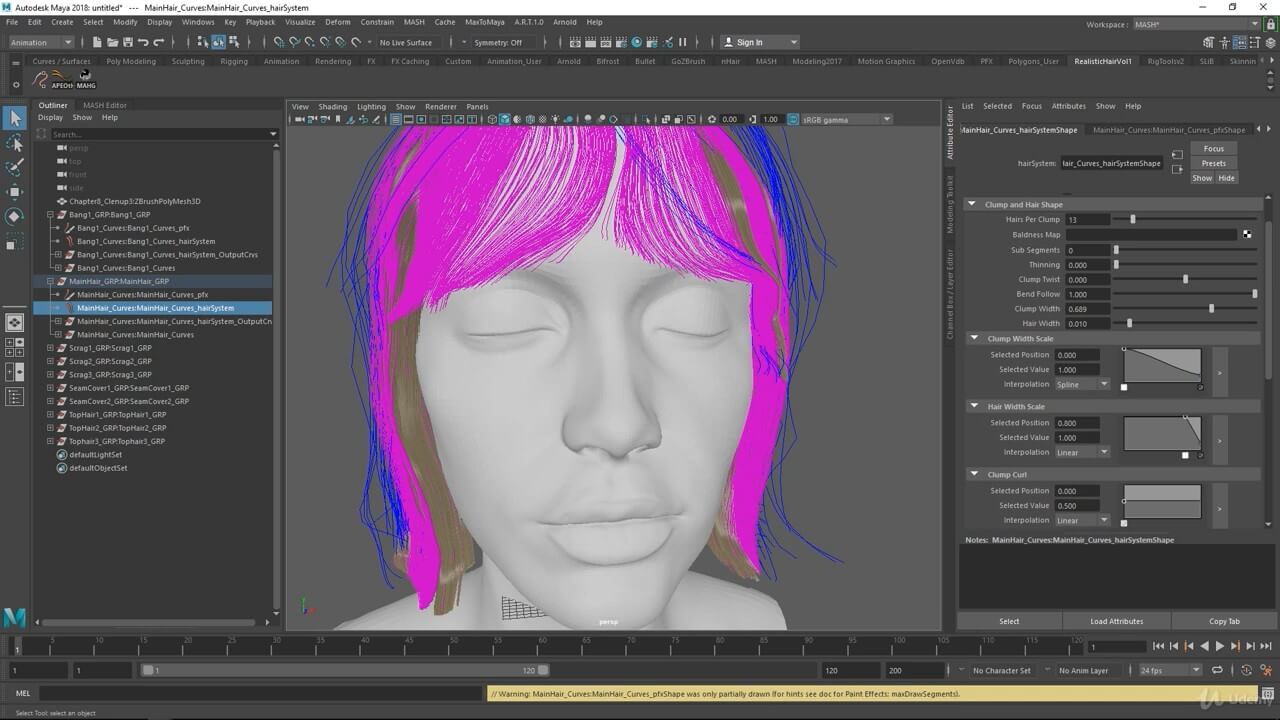Switch to the MASH Editor tab

(x=104, y=105)
